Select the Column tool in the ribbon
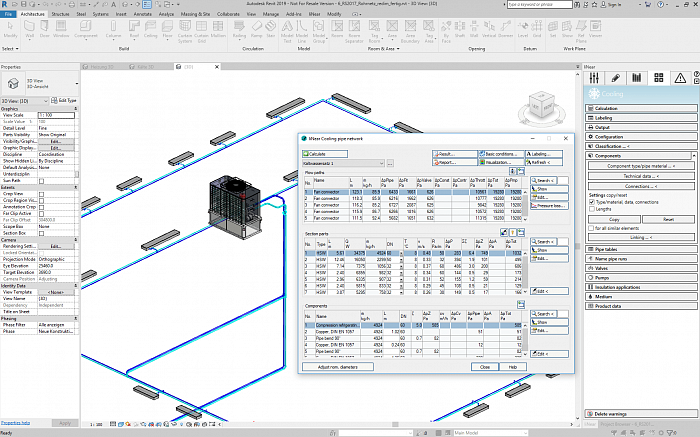The image size is (700, 437). tap(113, 29)
